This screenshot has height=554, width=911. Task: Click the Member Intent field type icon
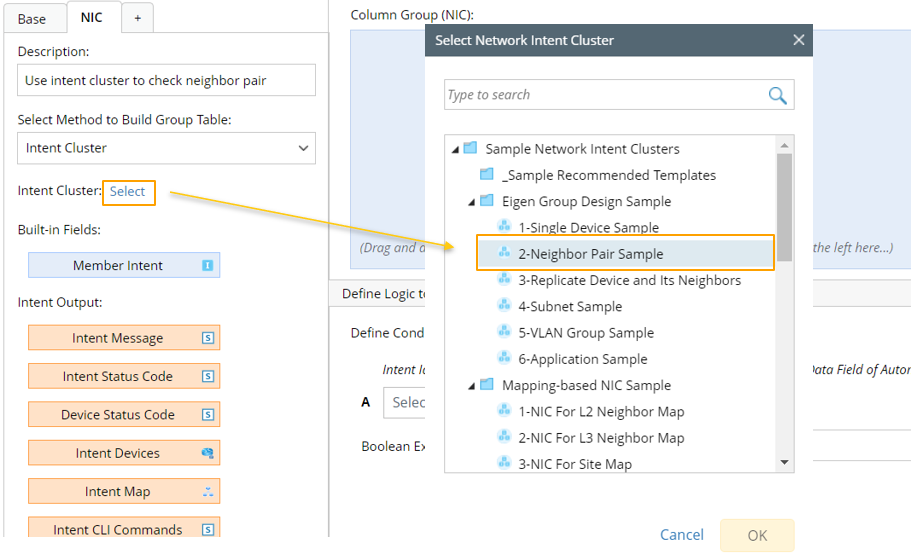coord(208,266)
